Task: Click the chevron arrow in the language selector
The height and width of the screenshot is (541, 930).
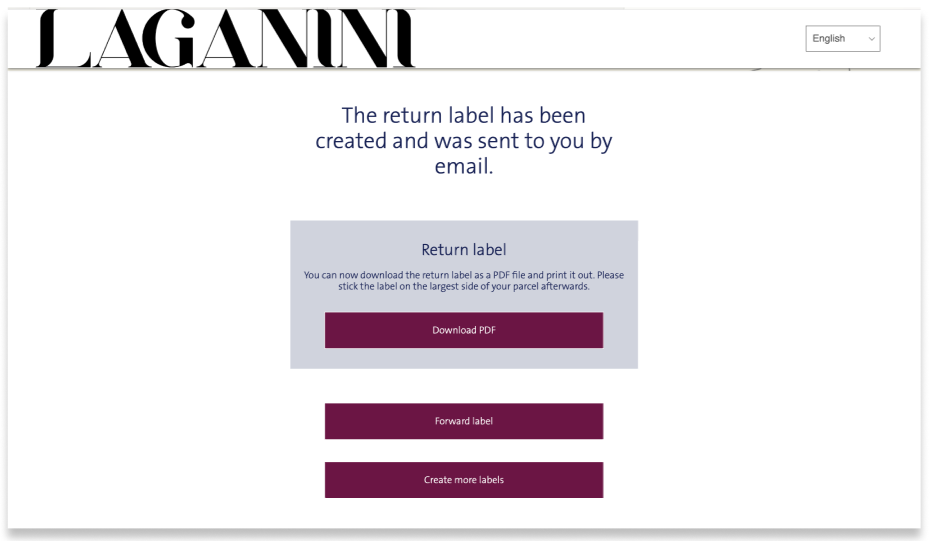Action: pyautogui.click(x=871, y=39)
